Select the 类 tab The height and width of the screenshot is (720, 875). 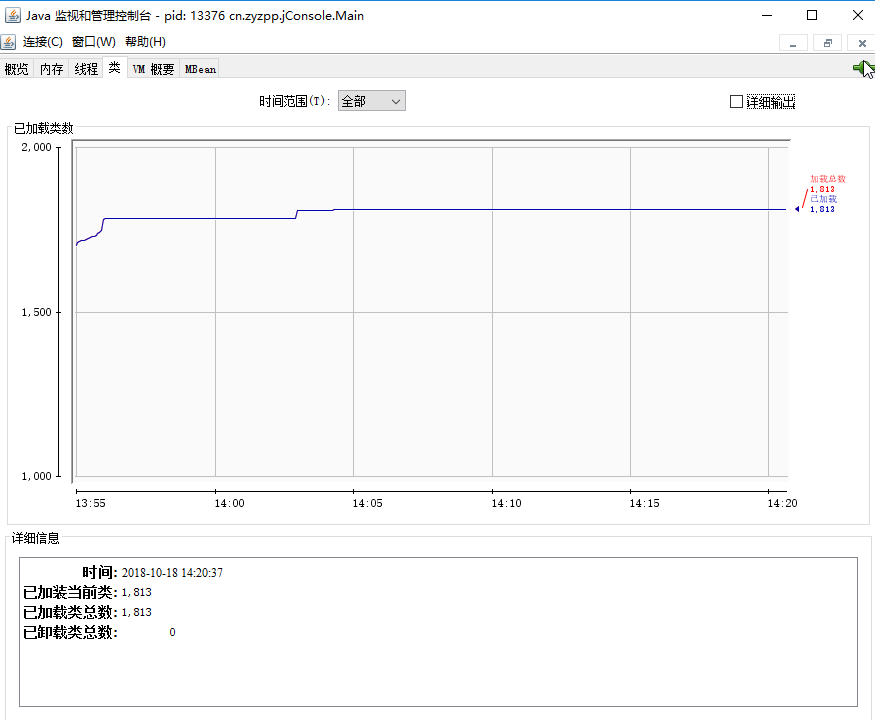click(115, 68)
